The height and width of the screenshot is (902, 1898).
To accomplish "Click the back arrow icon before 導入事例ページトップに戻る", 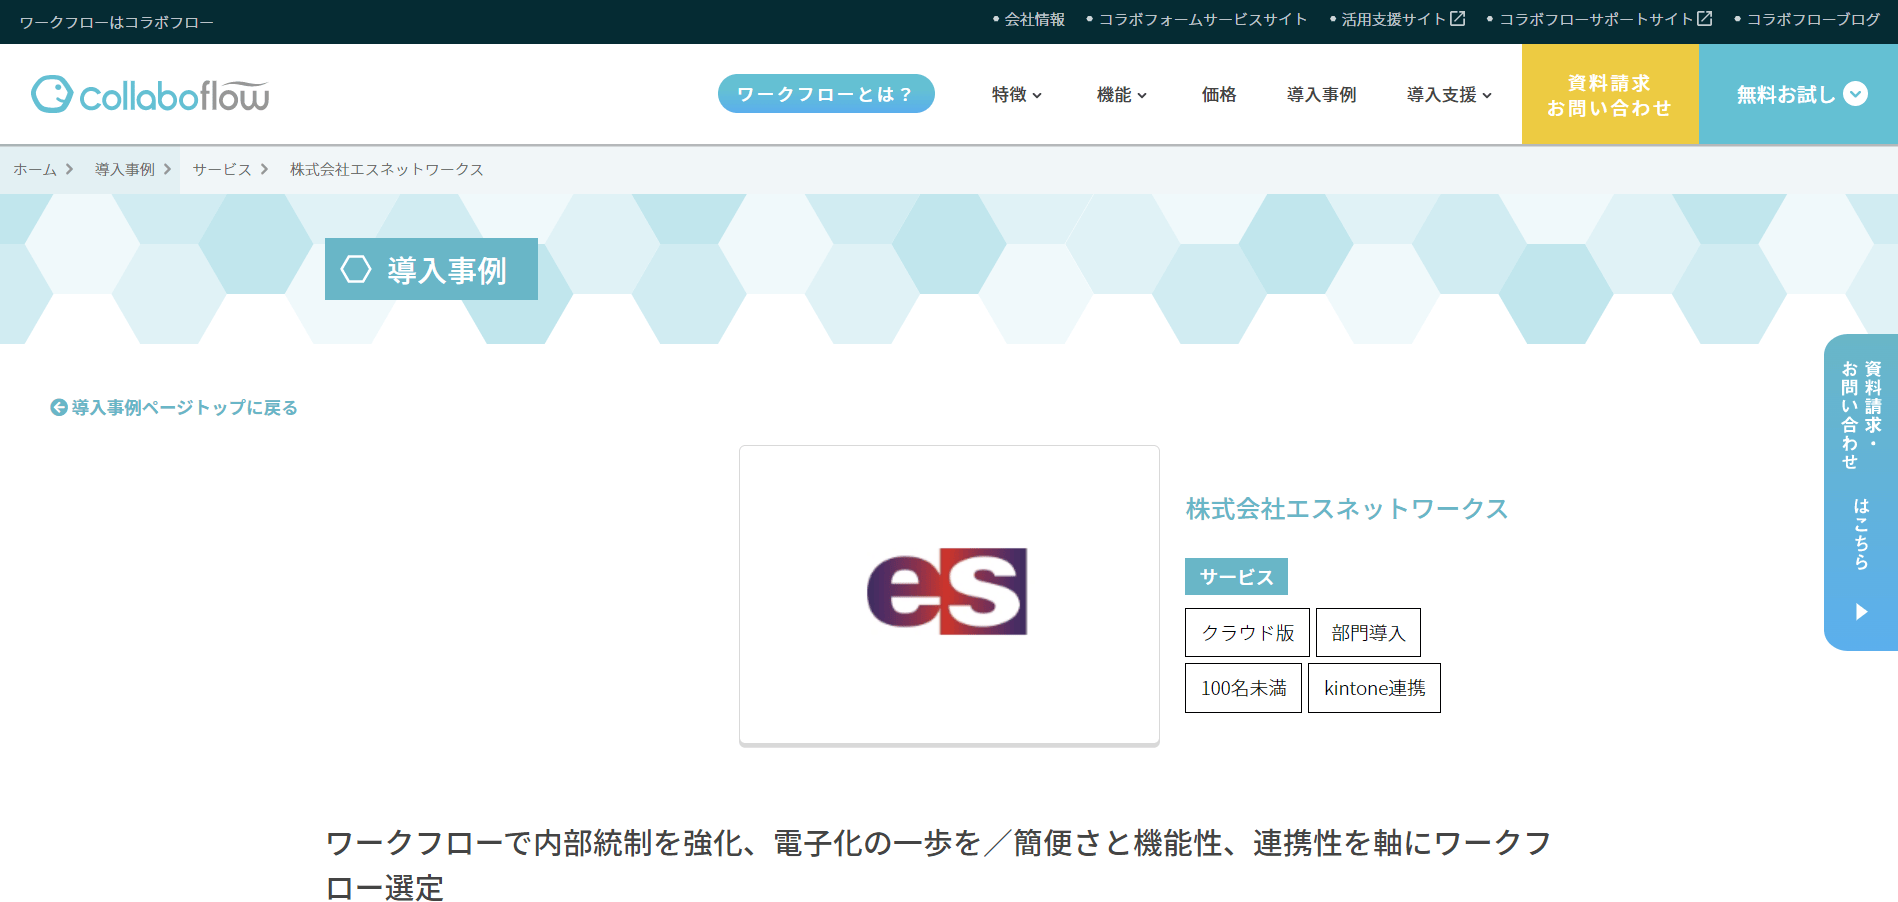I will coord(59,407).
